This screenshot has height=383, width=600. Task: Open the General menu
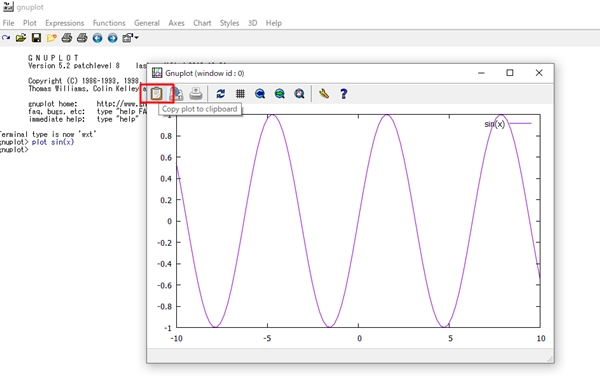pyautogui.click(x=147, y=23)
